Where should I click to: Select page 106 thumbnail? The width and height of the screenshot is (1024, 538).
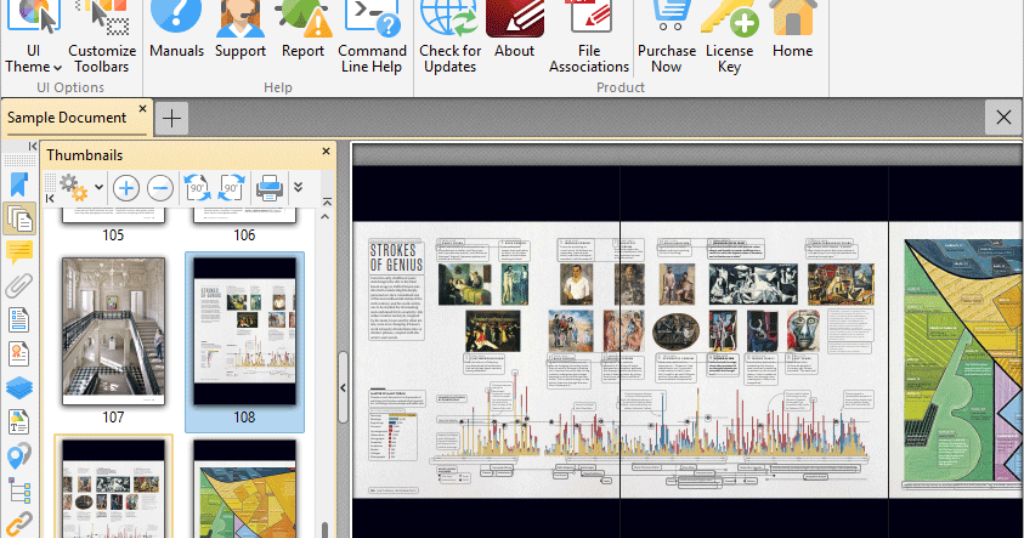245,215
